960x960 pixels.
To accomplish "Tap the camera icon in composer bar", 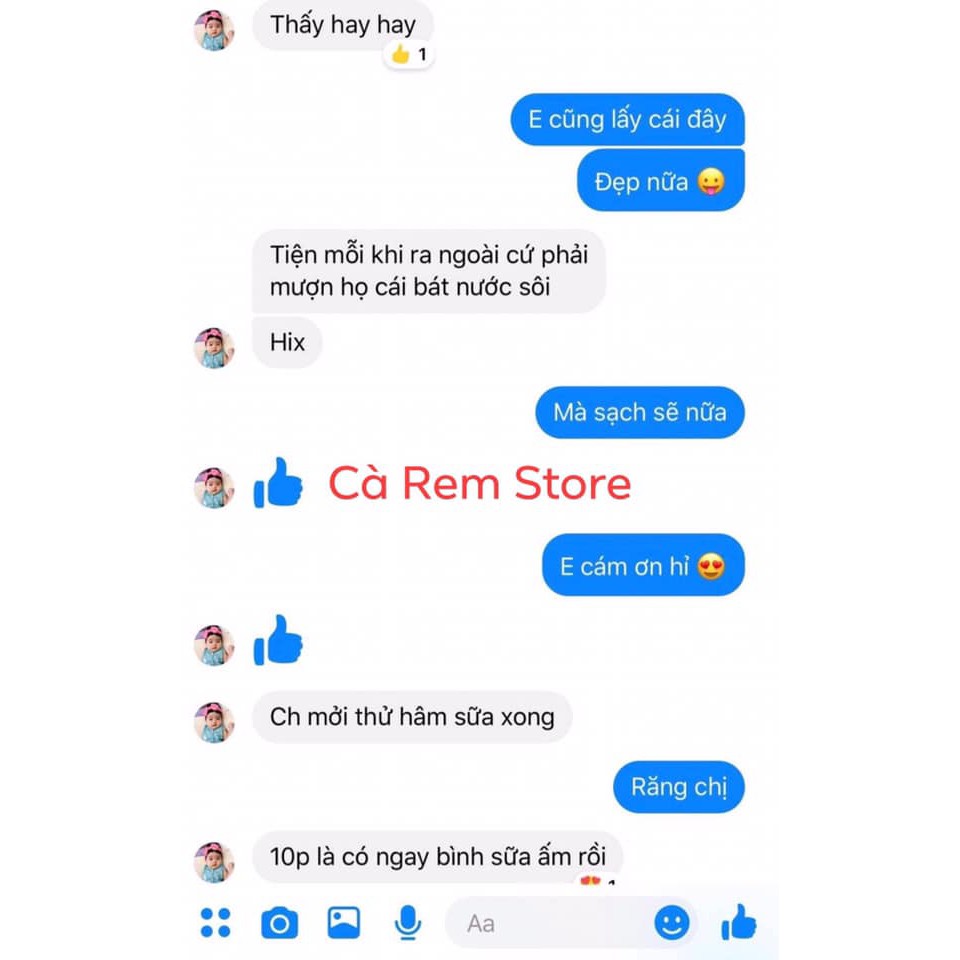I will tap(280, 923).
